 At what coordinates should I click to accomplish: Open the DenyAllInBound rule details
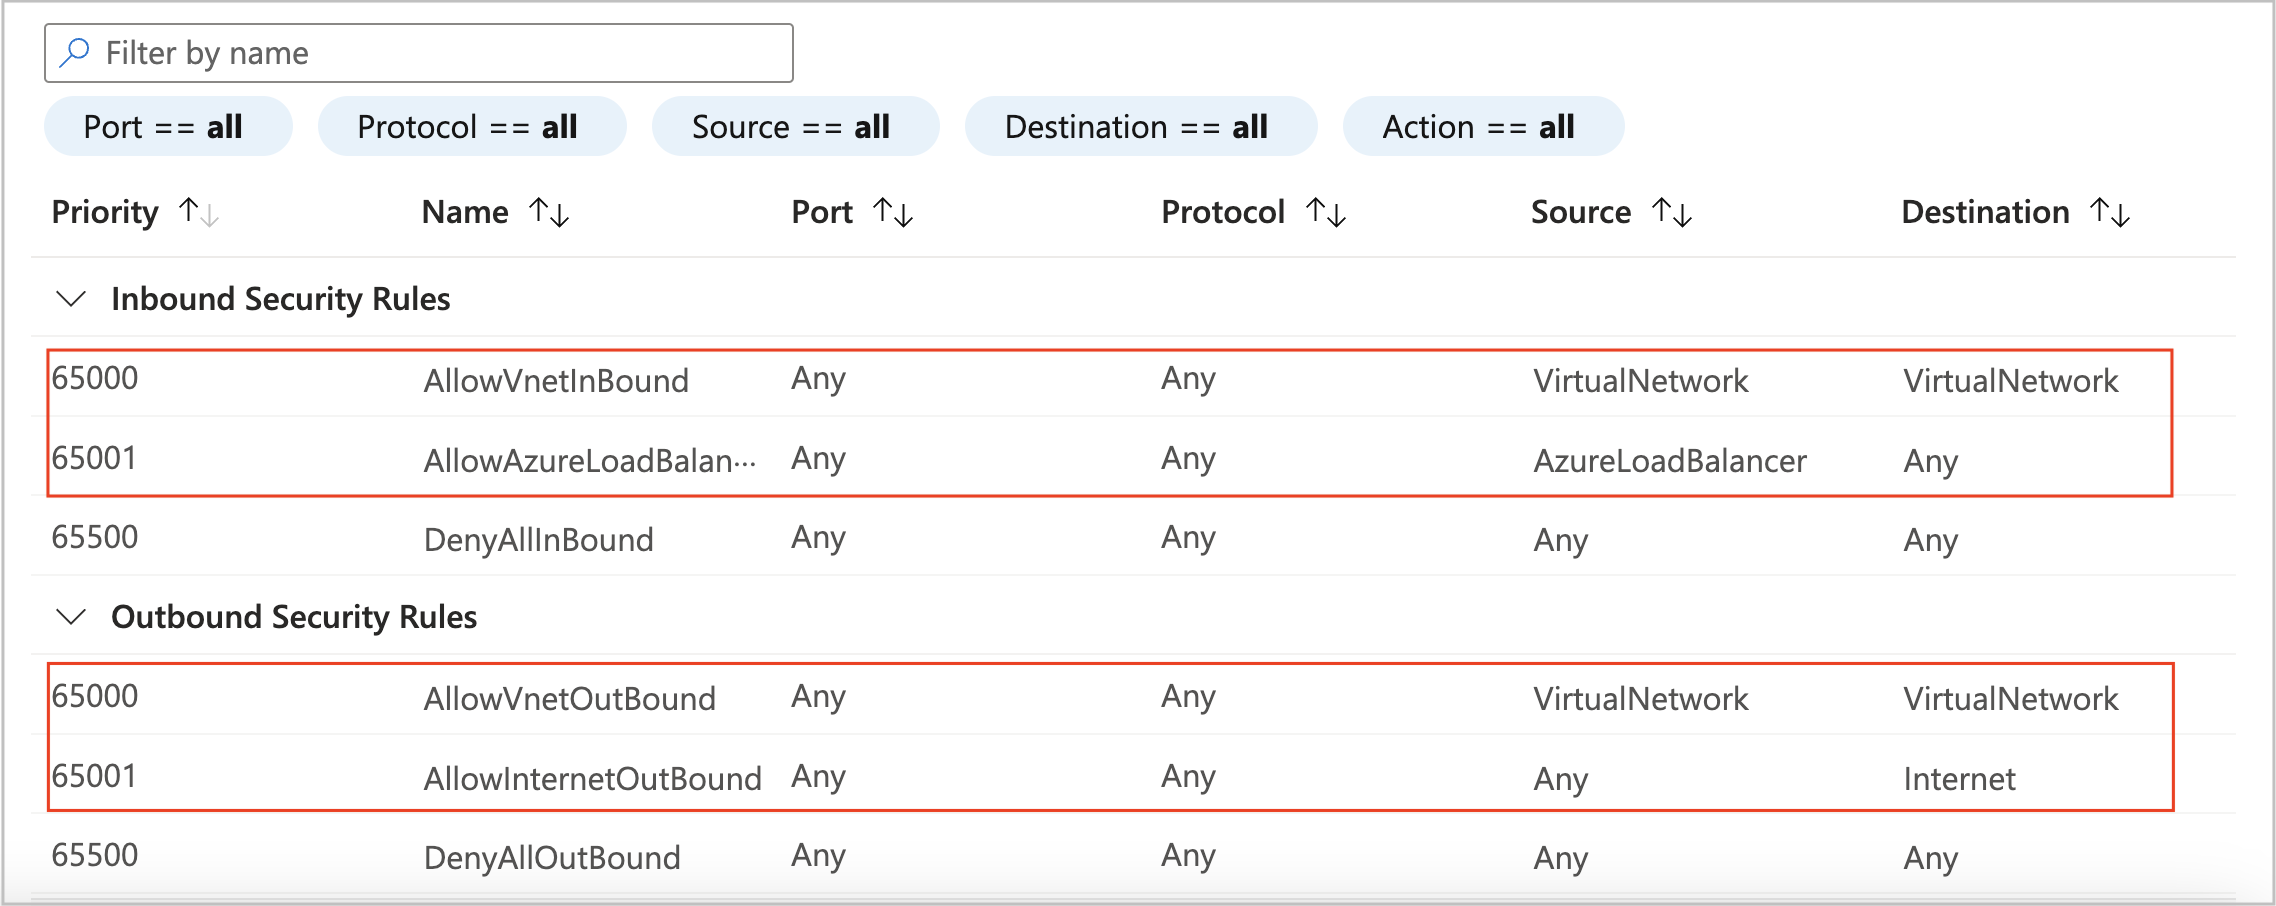pos(537,540)
